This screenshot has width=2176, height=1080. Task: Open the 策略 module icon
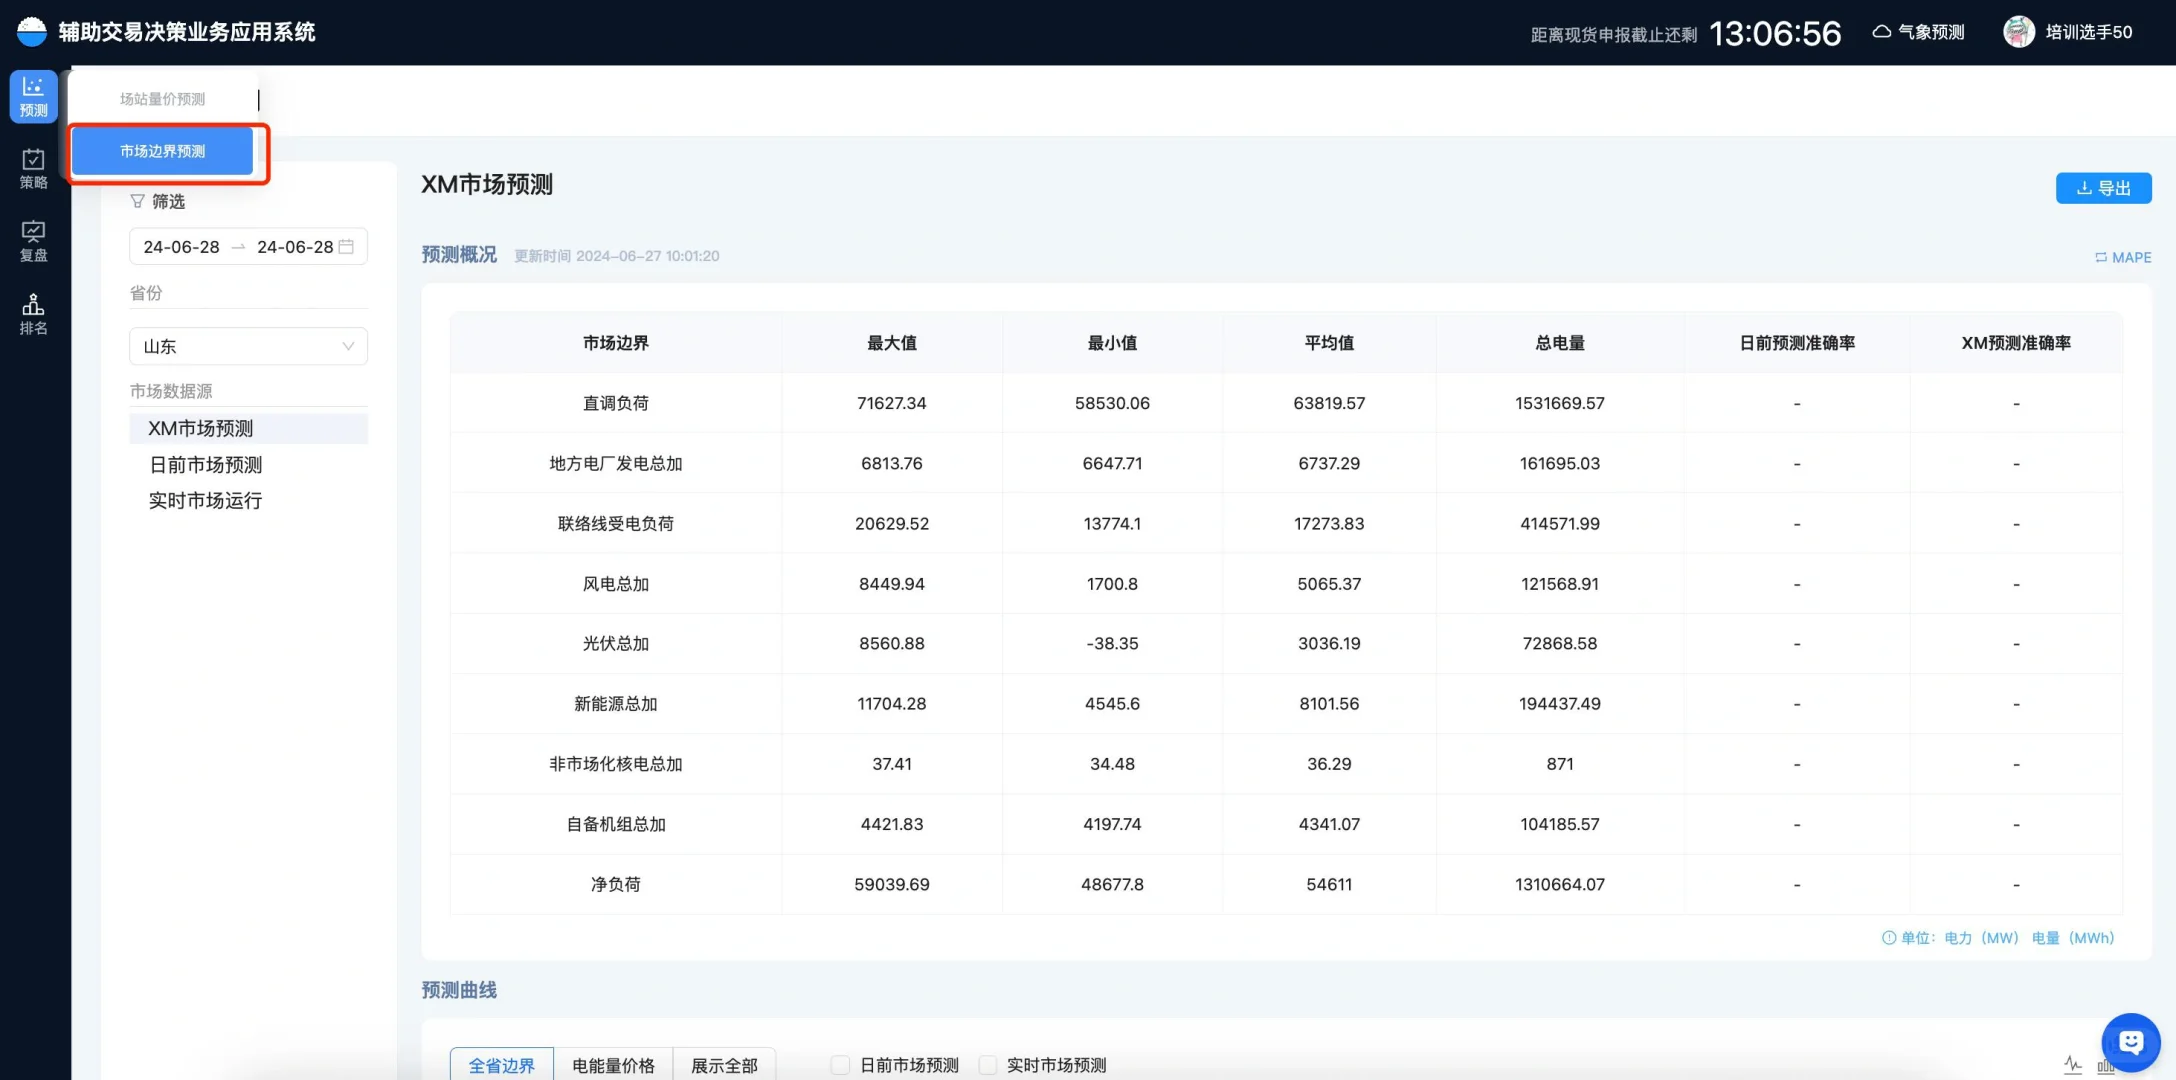[33, 168]
